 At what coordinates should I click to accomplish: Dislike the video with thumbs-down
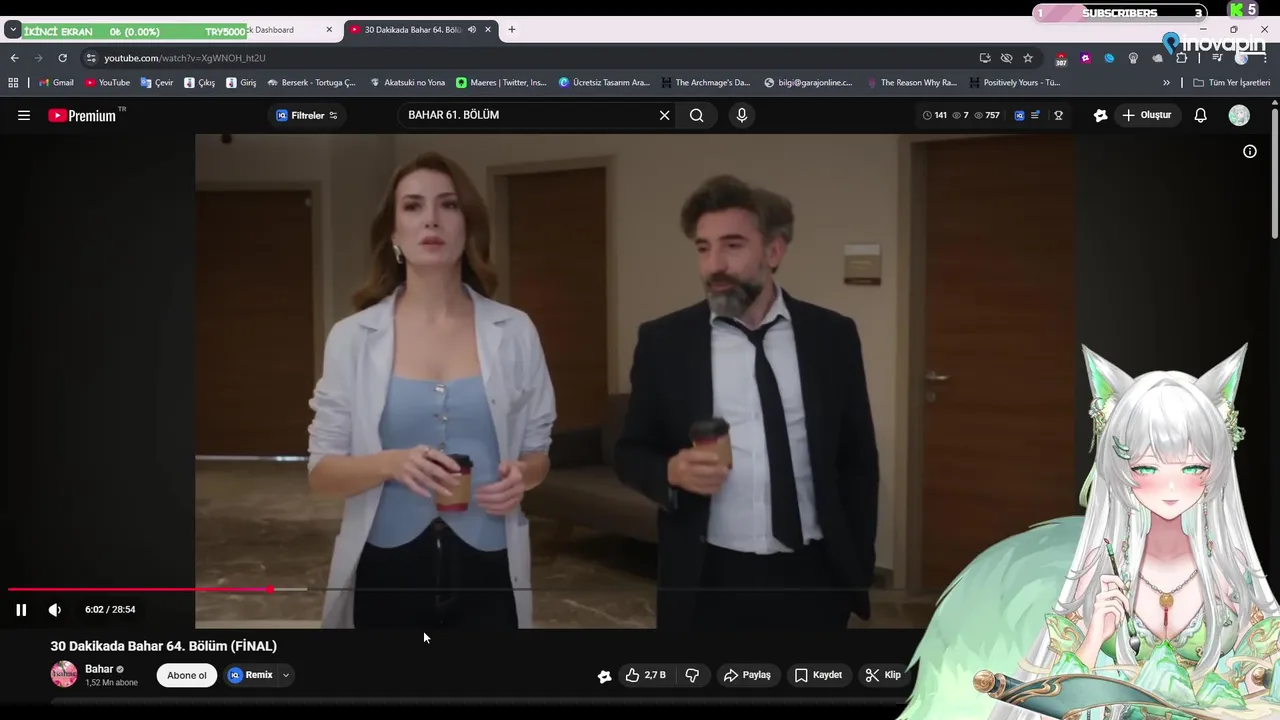pos(692,675)
